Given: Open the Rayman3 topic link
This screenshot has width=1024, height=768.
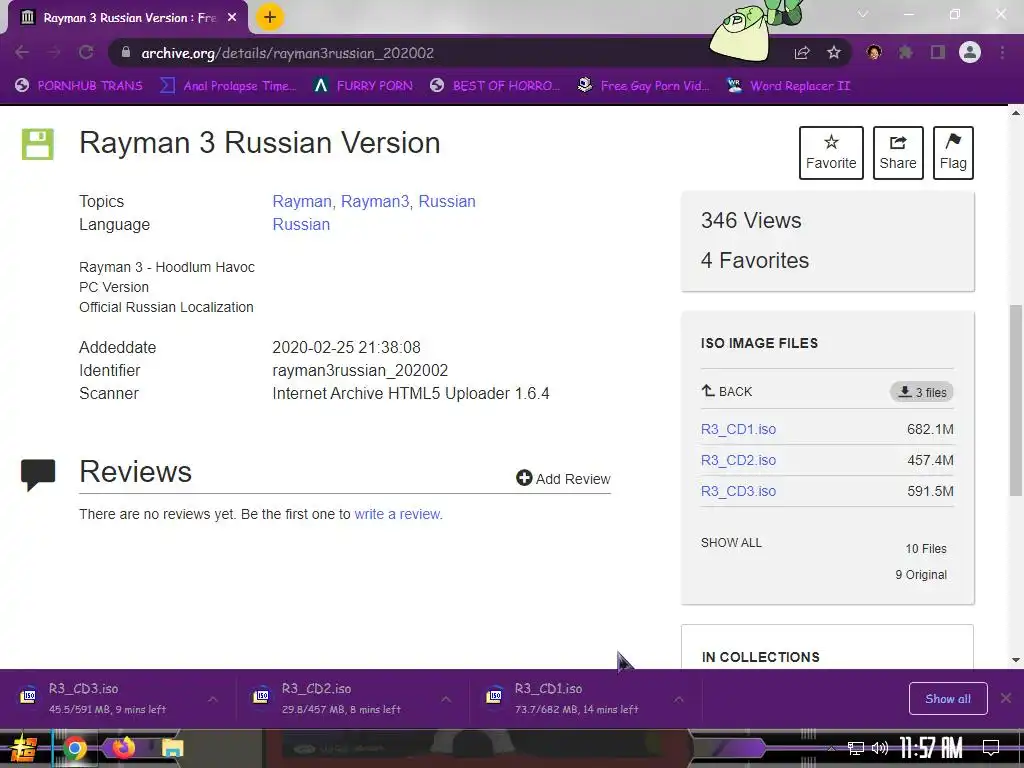Looking at the screenshot, I should pyautogui.click(x=375, y=201).
